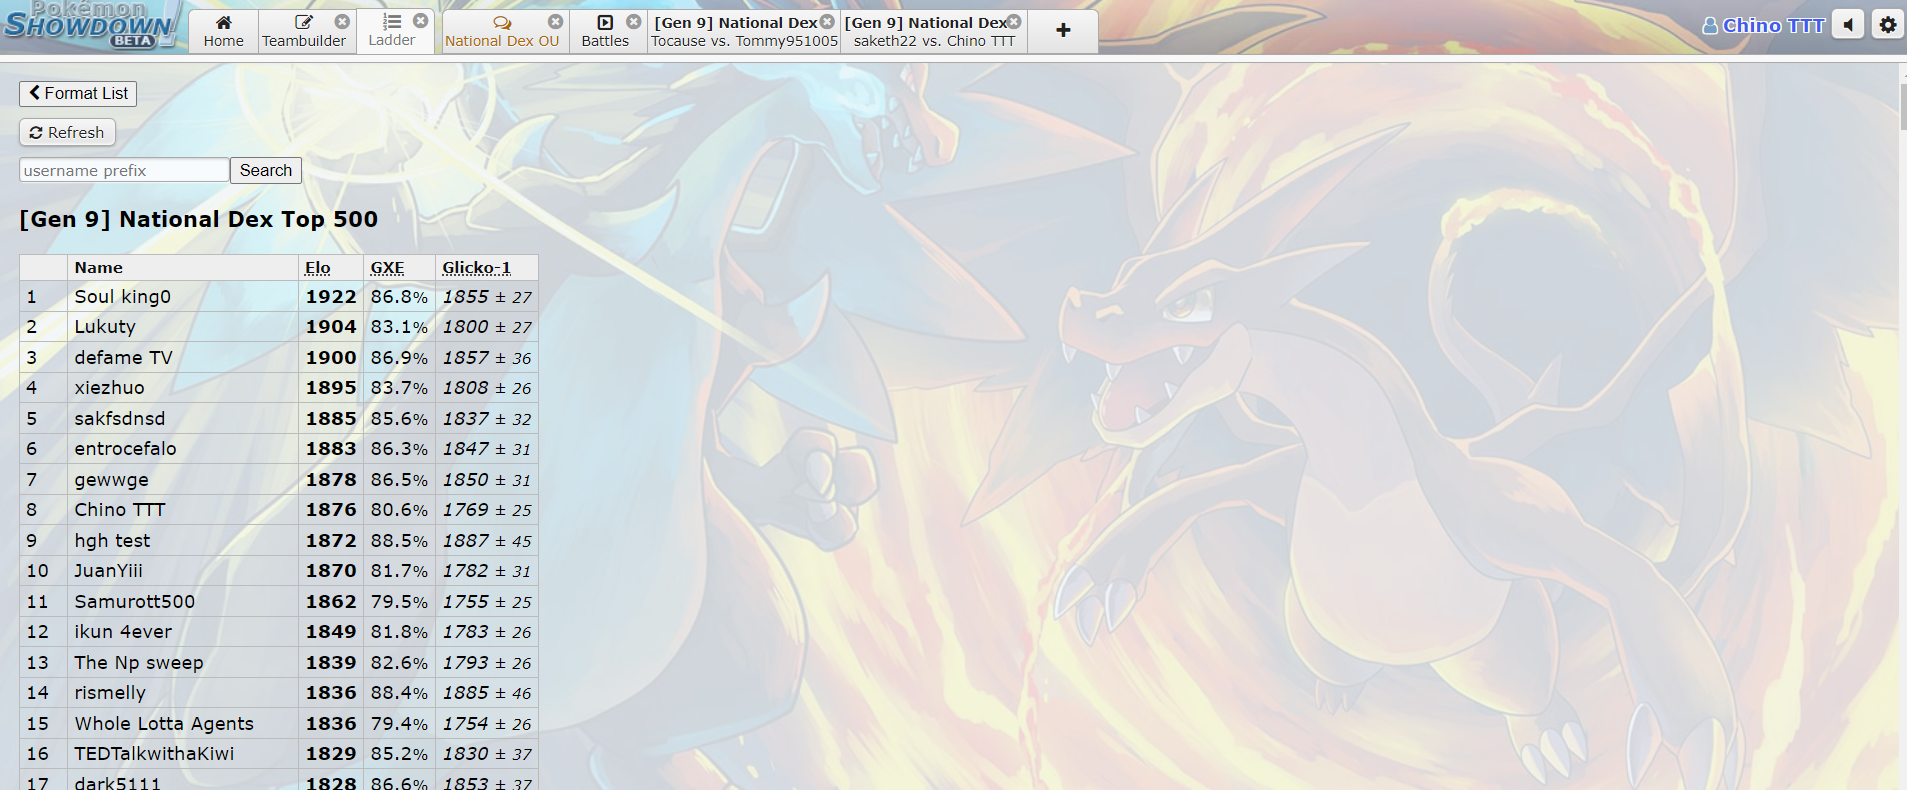Select player ikun 4ever
Viewport: 1907px width, 790px height.
coord(123,632)
